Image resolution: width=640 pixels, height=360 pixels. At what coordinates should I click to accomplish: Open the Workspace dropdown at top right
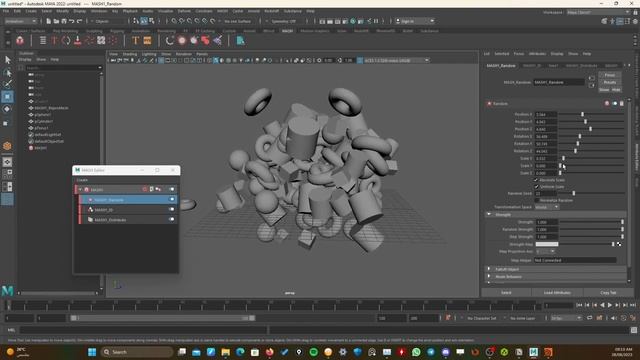pos(598,12)
